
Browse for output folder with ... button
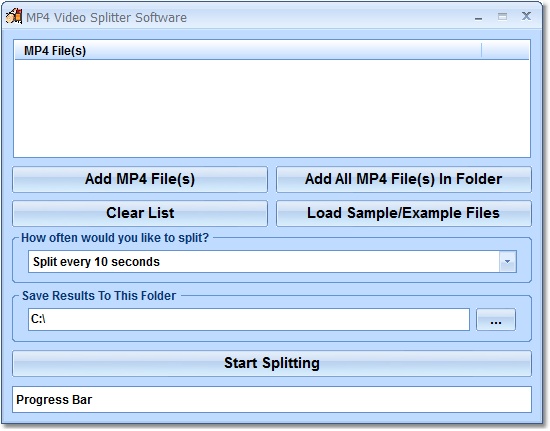pyautogui.click(x=496, y=319)
